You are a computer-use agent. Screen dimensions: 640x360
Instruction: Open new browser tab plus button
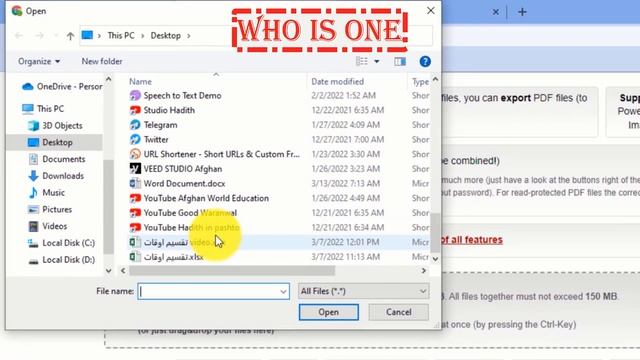click(x=522, y=12)
